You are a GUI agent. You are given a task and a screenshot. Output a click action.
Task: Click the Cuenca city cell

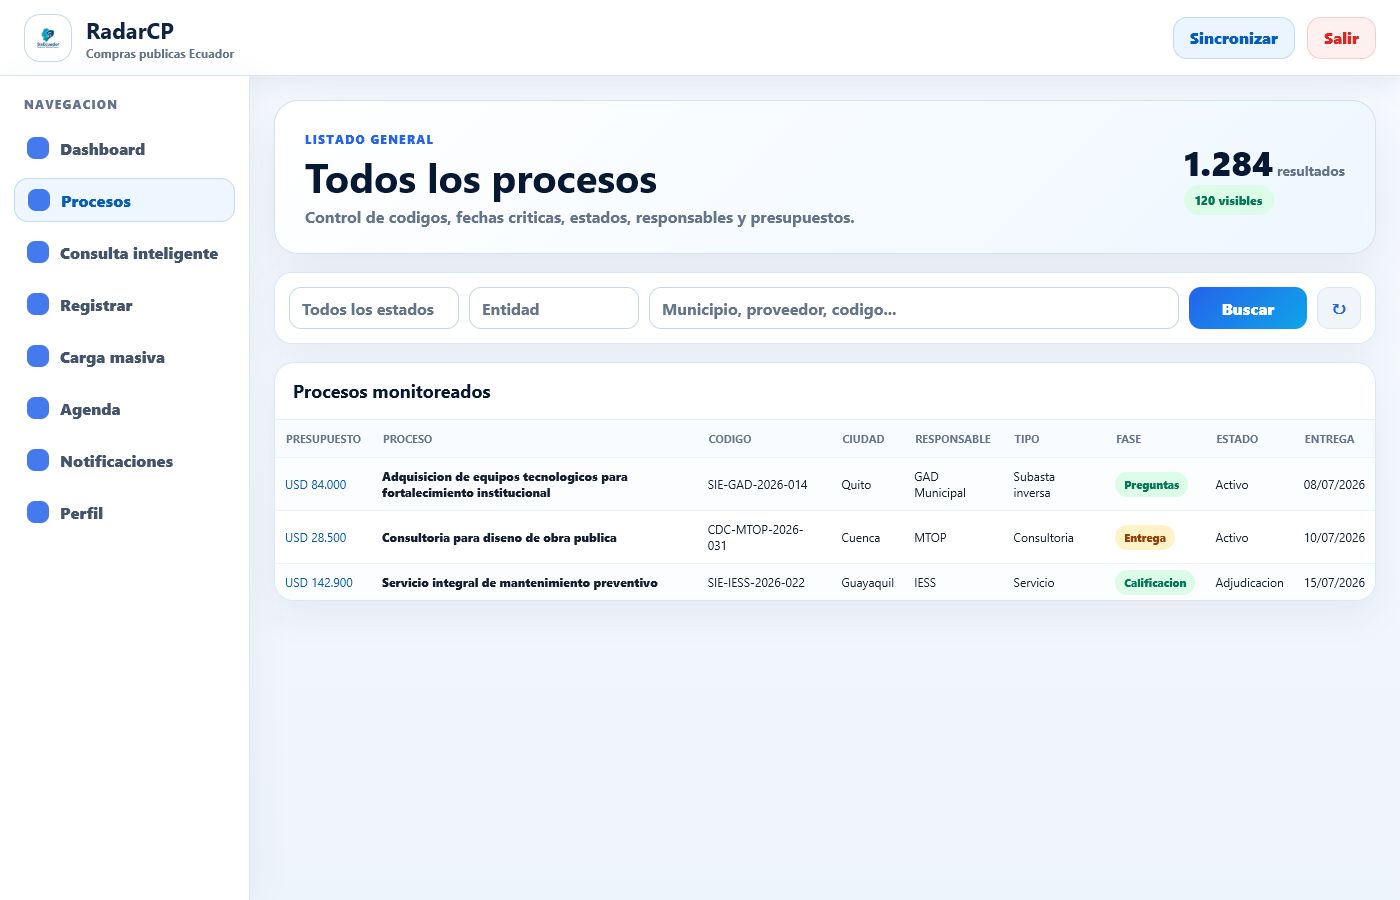point(860,538)
